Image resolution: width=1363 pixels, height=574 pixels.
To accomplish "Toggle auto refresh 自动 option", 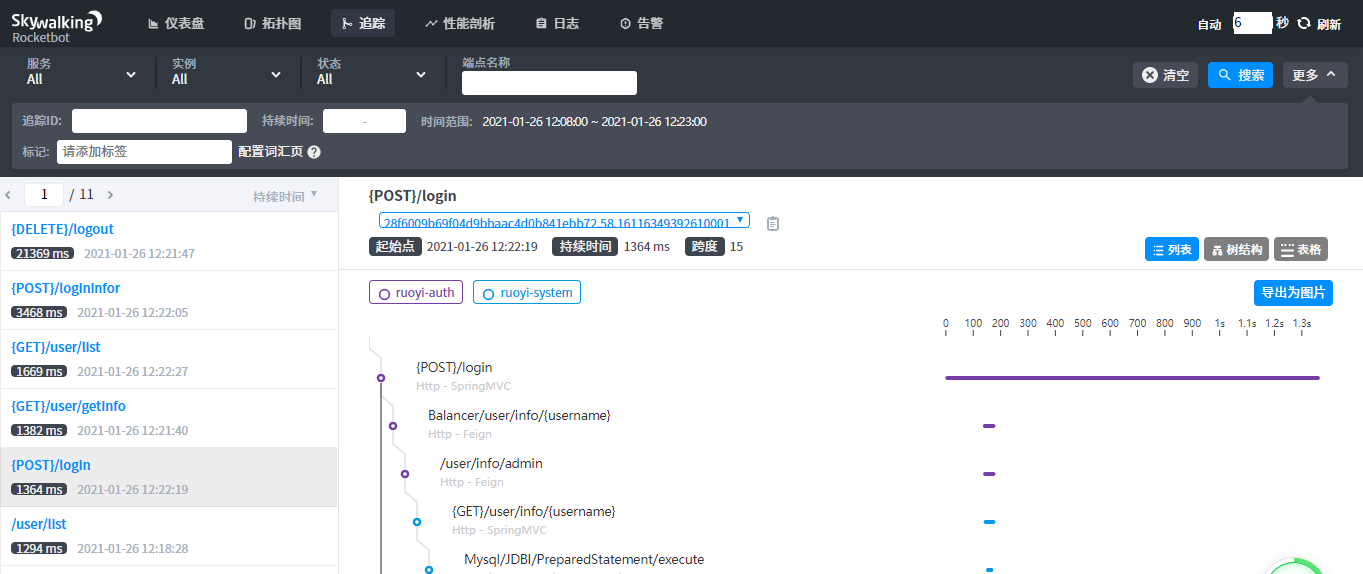I will coord(1209,24).
